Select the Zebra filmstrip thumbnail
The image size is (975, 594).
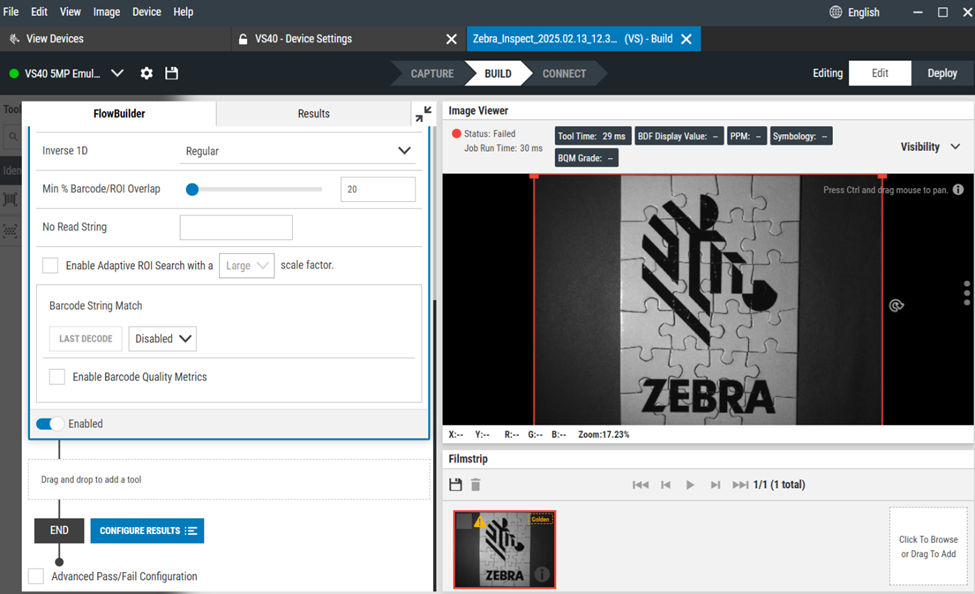[504, 549]
